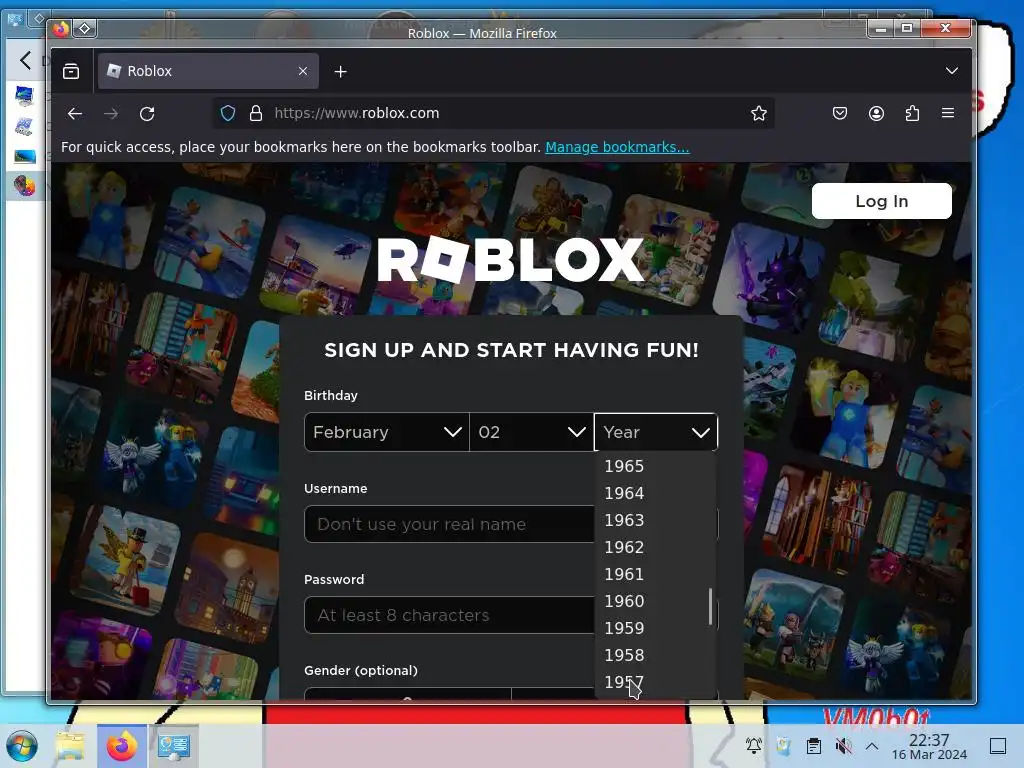
Task: Click the background window's back chevron
Action: pyautogui.click(x=25, y=60)
